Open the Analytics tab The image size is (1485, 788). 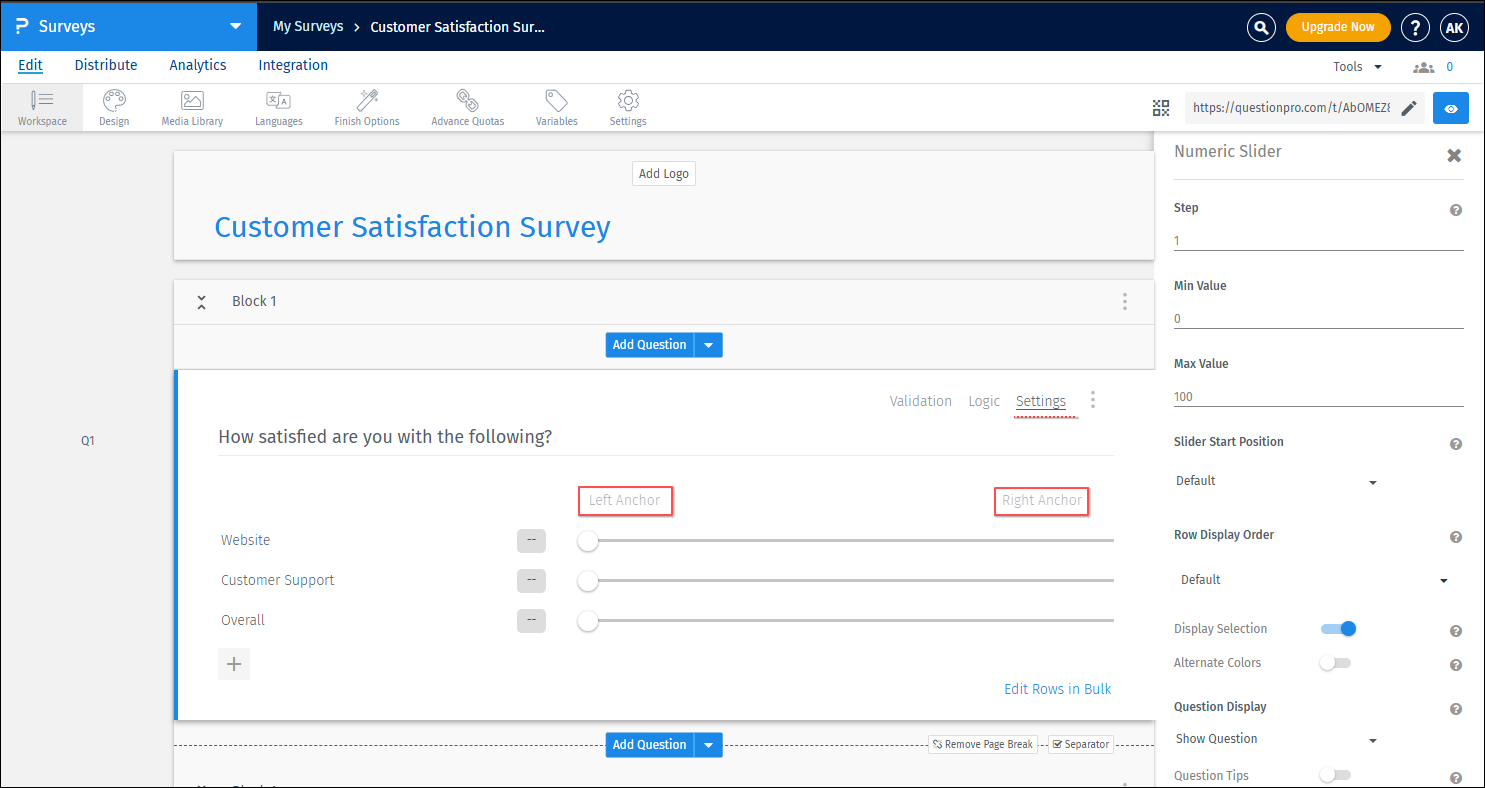tap(197, 65)
